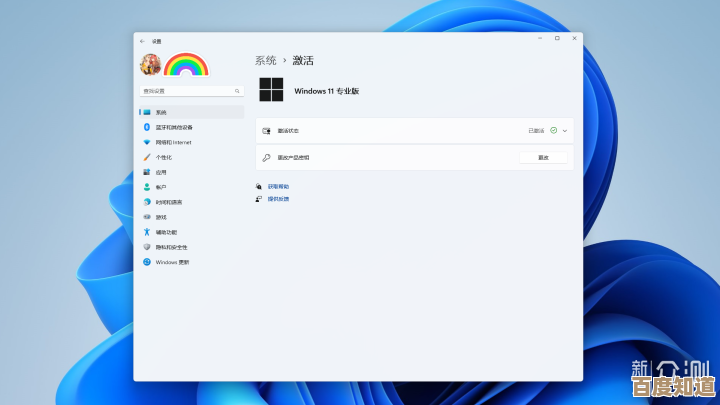The width and height of the screenshot is (720, 405).
Task: Open the Bluetooth icon for 蓝牙和其他设备
Action: click(147, 127)
